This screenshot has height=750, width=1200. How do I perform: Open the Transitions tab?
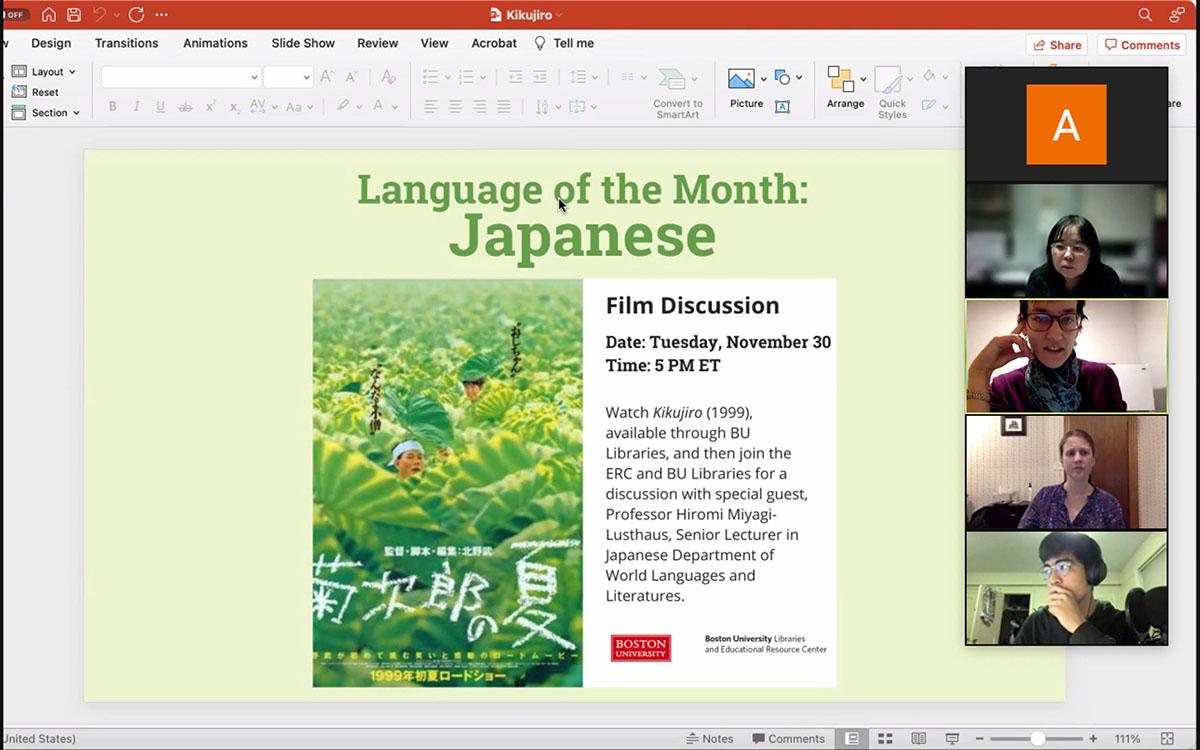click(x=126, y=43)
